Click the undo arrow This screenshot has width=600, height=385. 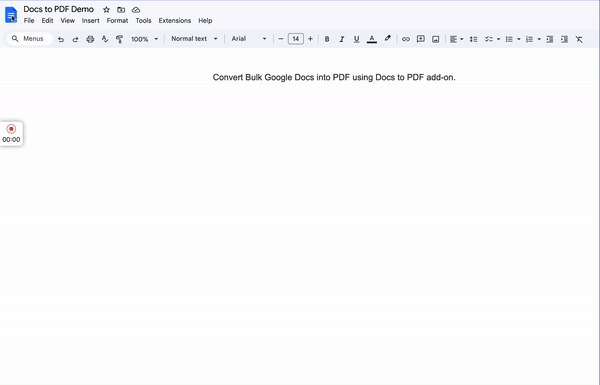click(61, 39)
